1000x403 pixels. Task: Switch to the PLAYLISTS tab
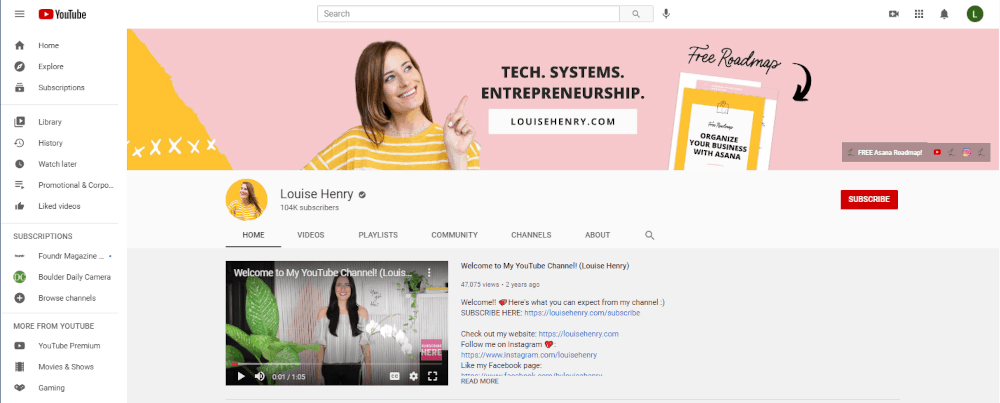(378, 235)
